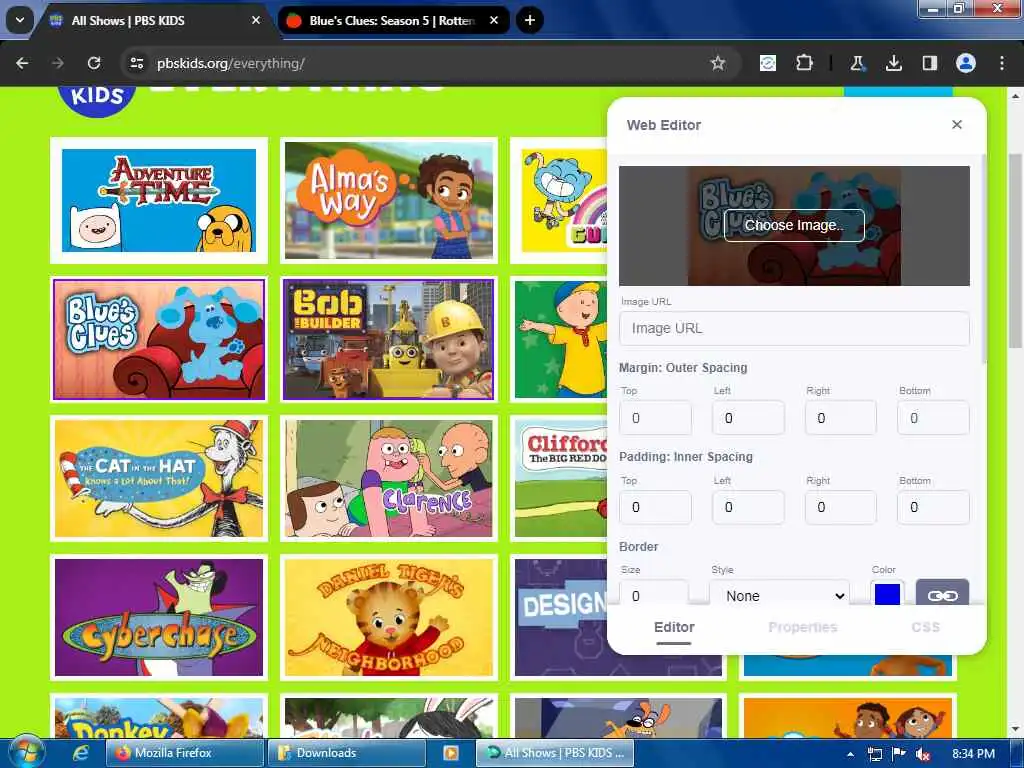Open a new tab with the plus button

click(530, 20)
